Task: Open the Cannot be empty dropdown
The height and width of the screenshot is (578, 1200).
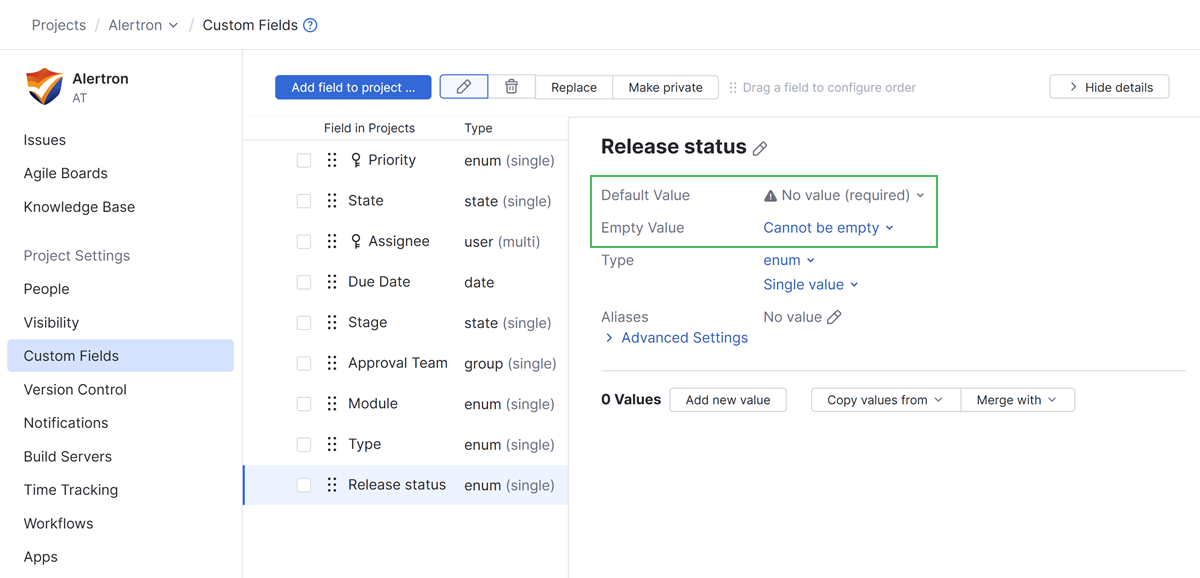Action: [828, 228]
